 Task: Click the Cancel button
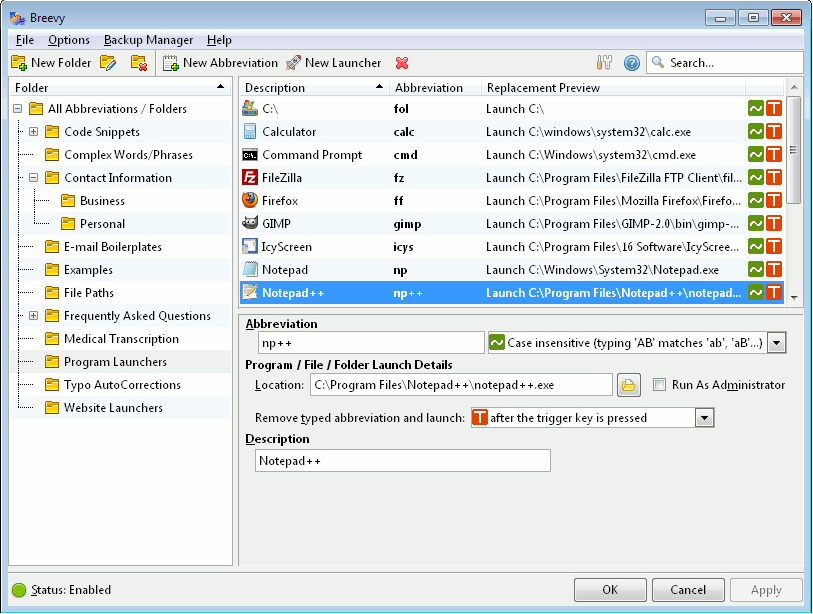click(687, 590)
